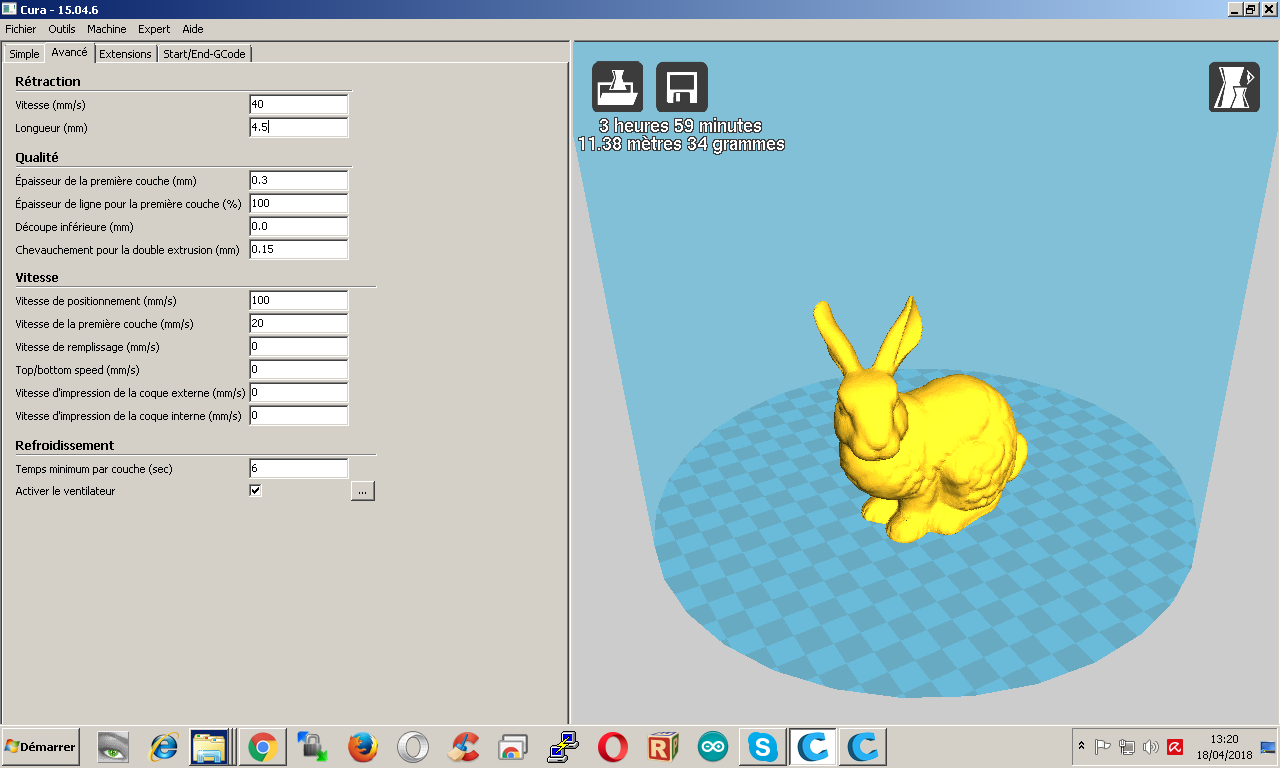Screen dimensions: 1280x768
Task: Click the Load model icon in the 3D view
Action: [x=617, y=87]
